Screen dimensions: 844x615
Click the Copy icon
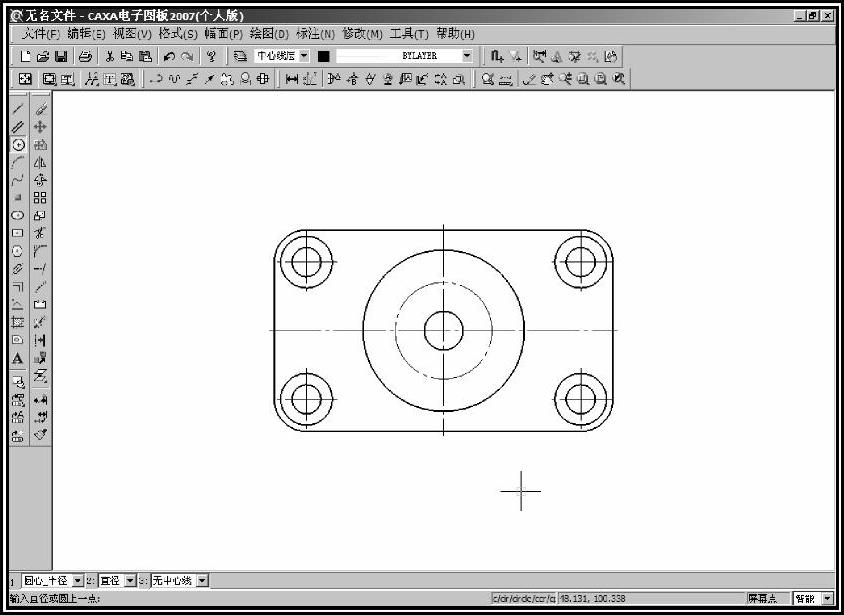(x=127, y=56)
